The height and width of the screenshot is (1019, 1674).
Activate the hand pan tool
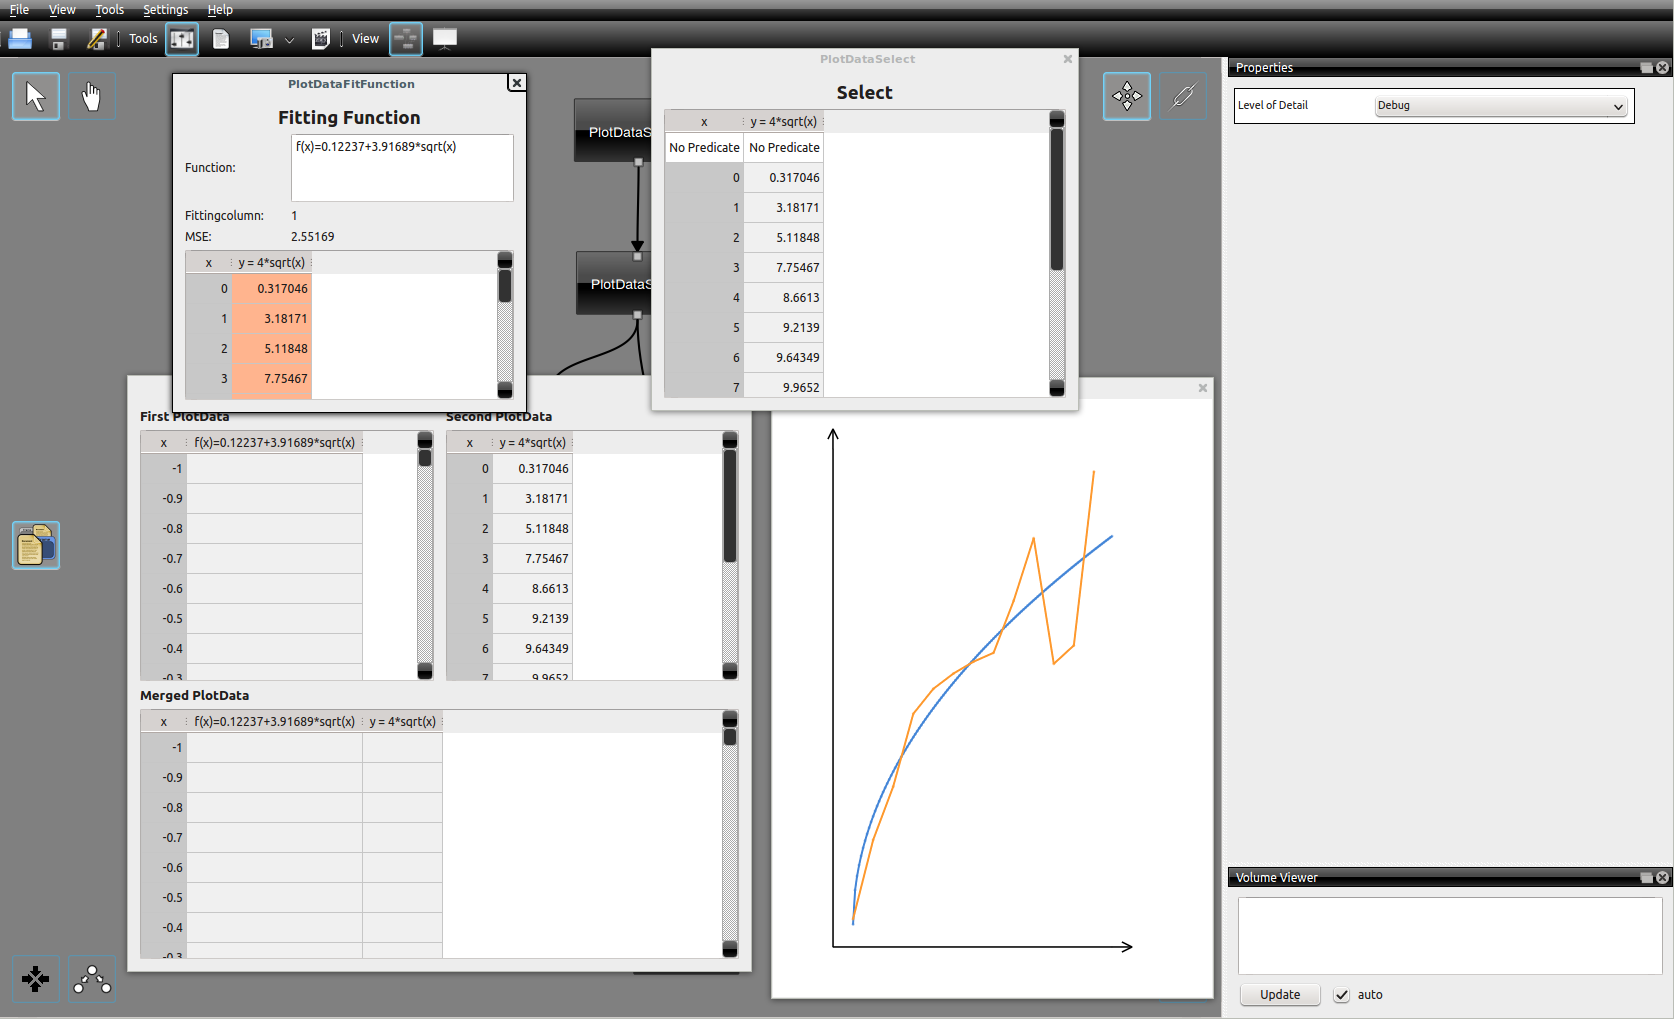tap(91, 97)
